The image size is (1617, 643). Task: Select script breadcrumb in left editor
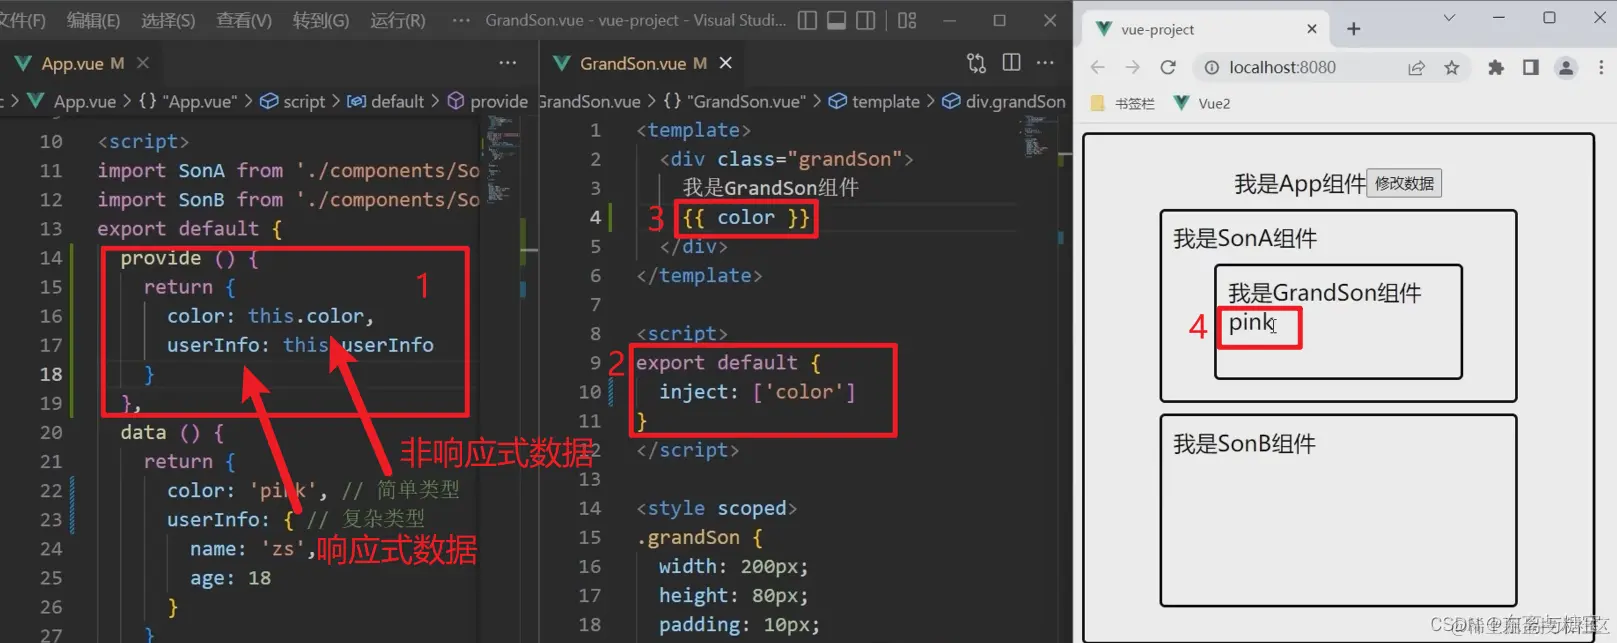coord(293,101)
